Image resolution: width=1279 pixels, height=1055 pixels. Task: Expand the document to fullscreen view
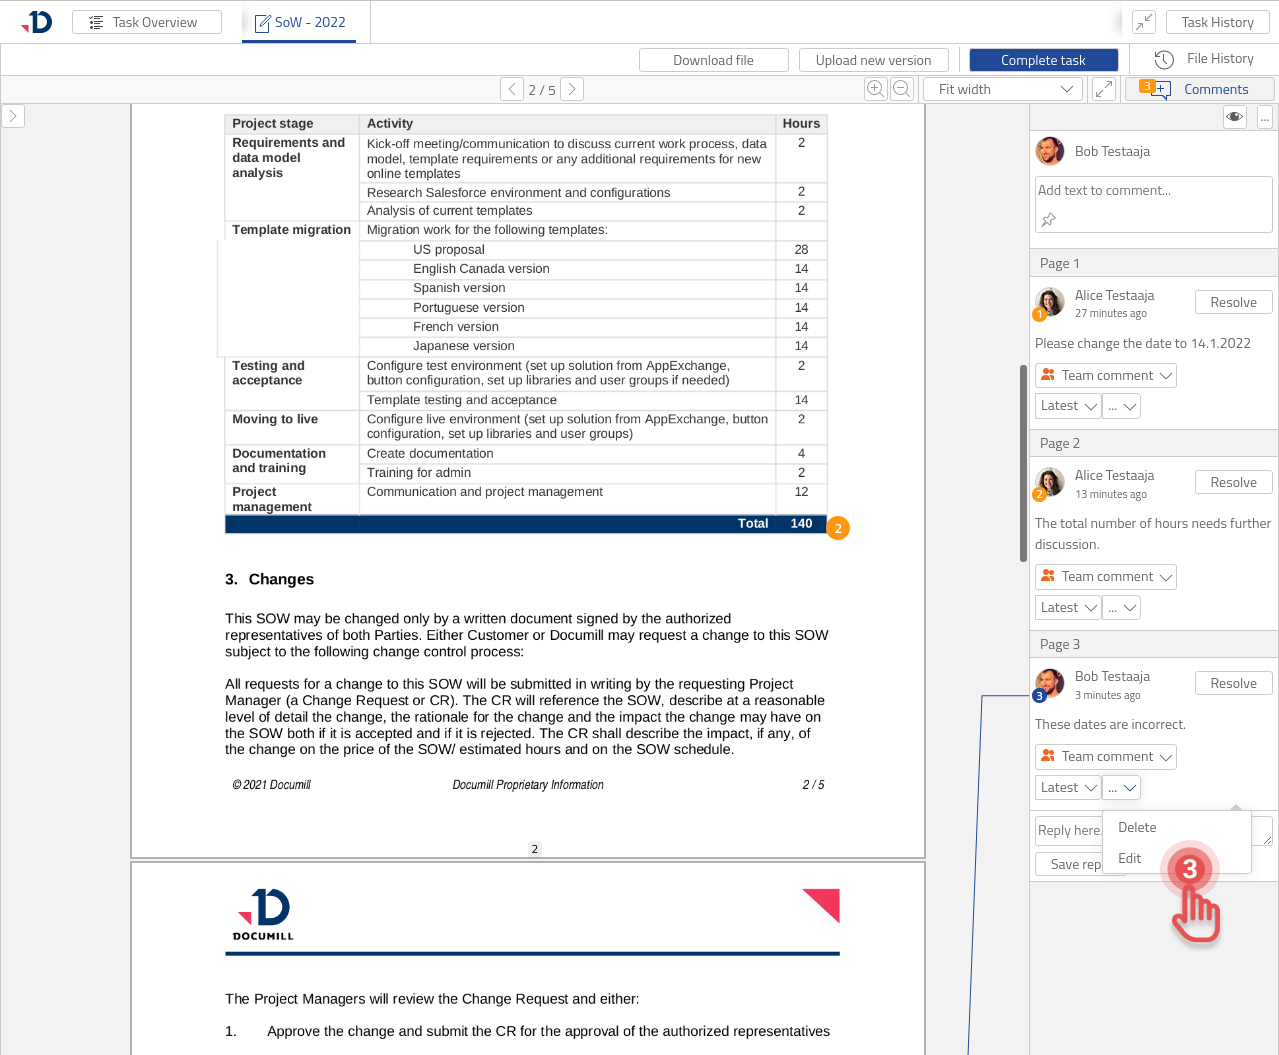(x=1103, y=89)
